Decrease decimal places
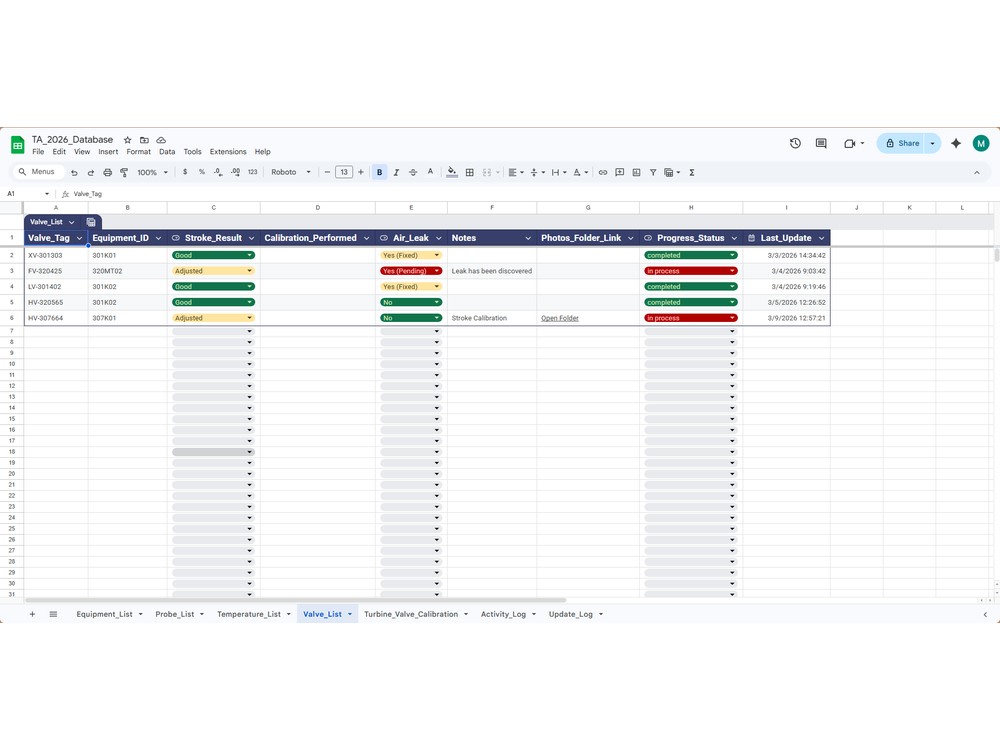1000x750 pixels. pos(218,172)
